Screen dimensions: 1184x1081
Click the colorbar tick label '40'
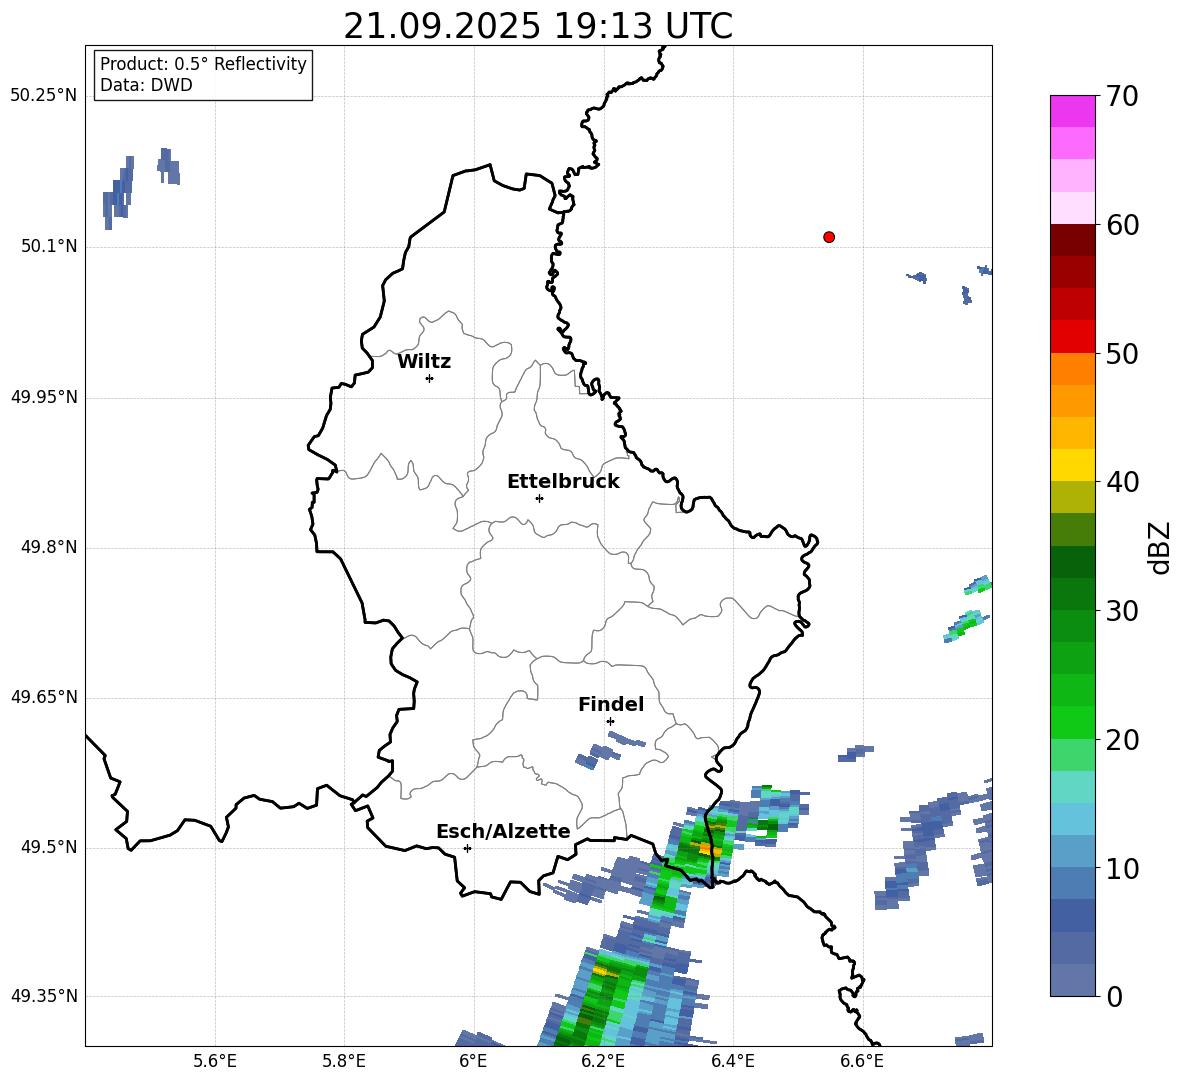coord(1122,482)
